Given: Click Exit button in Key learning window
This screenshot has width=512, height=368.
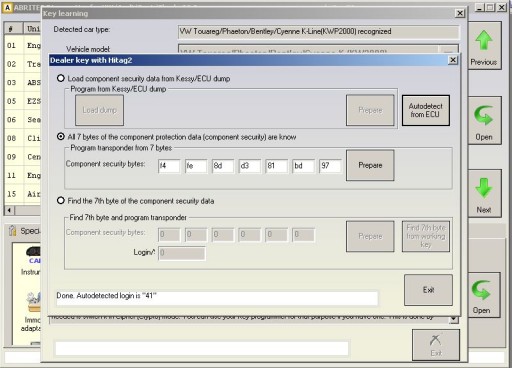Looking at the screenshot, I should (436, 345).
